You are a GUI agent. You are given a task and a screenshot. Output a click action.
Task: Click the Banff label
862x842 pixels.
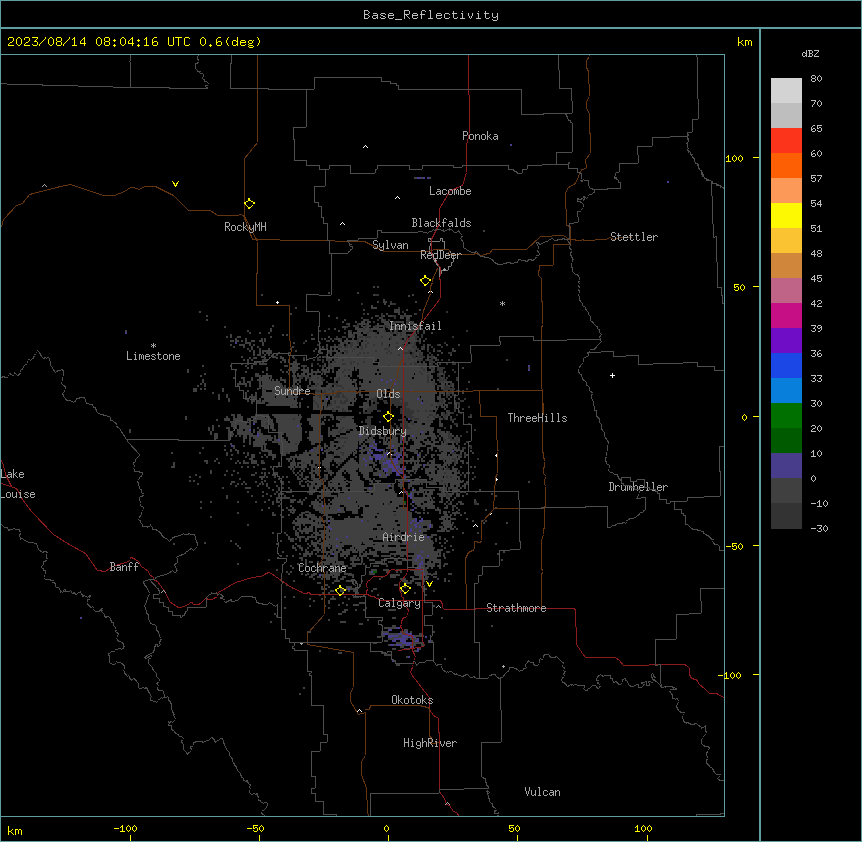124,567
